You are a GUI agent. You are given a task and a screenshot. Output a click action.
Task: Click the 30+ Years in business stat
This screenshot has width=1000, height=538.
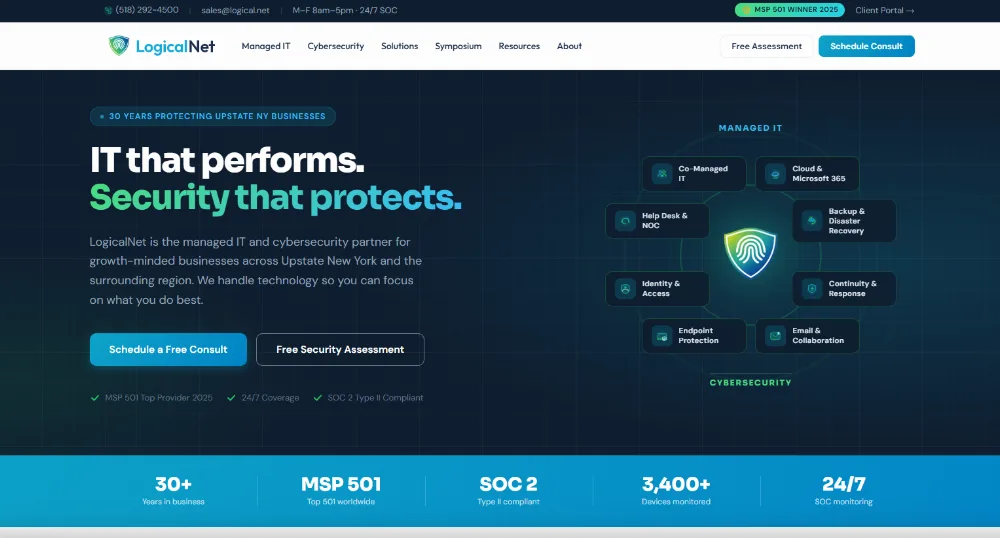tap(173, 491)
